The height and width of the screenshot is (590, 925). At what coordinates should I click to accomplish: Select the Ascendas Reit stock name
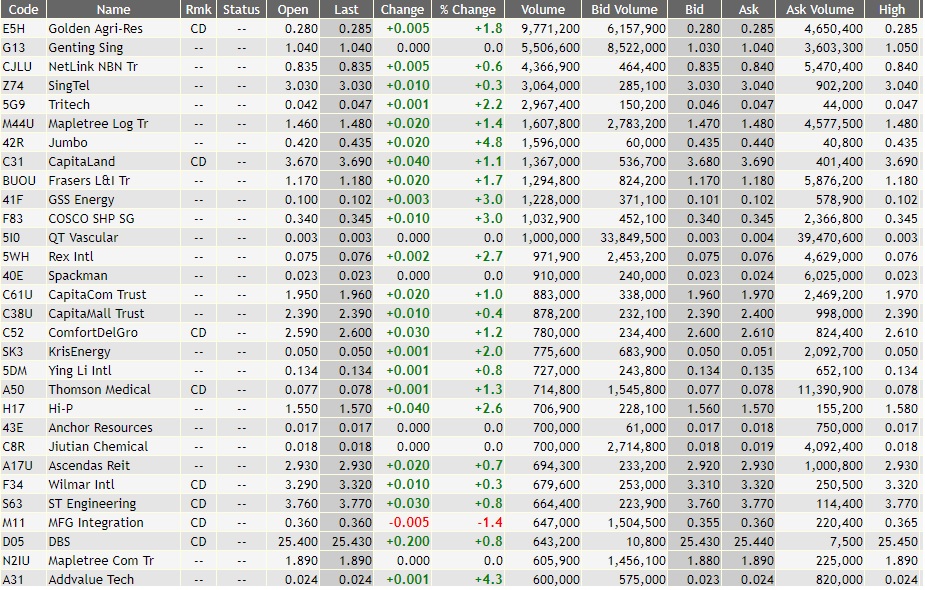click(89, 466)
